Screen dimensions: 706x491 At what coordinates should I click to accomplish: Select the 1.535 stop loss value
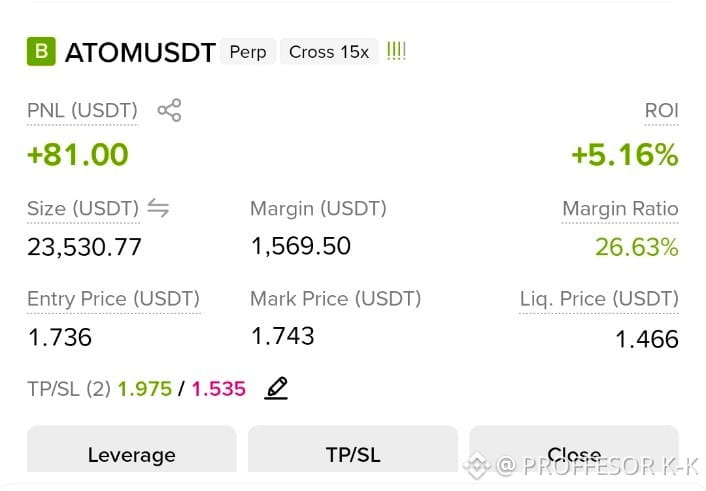tap(219, 389)
